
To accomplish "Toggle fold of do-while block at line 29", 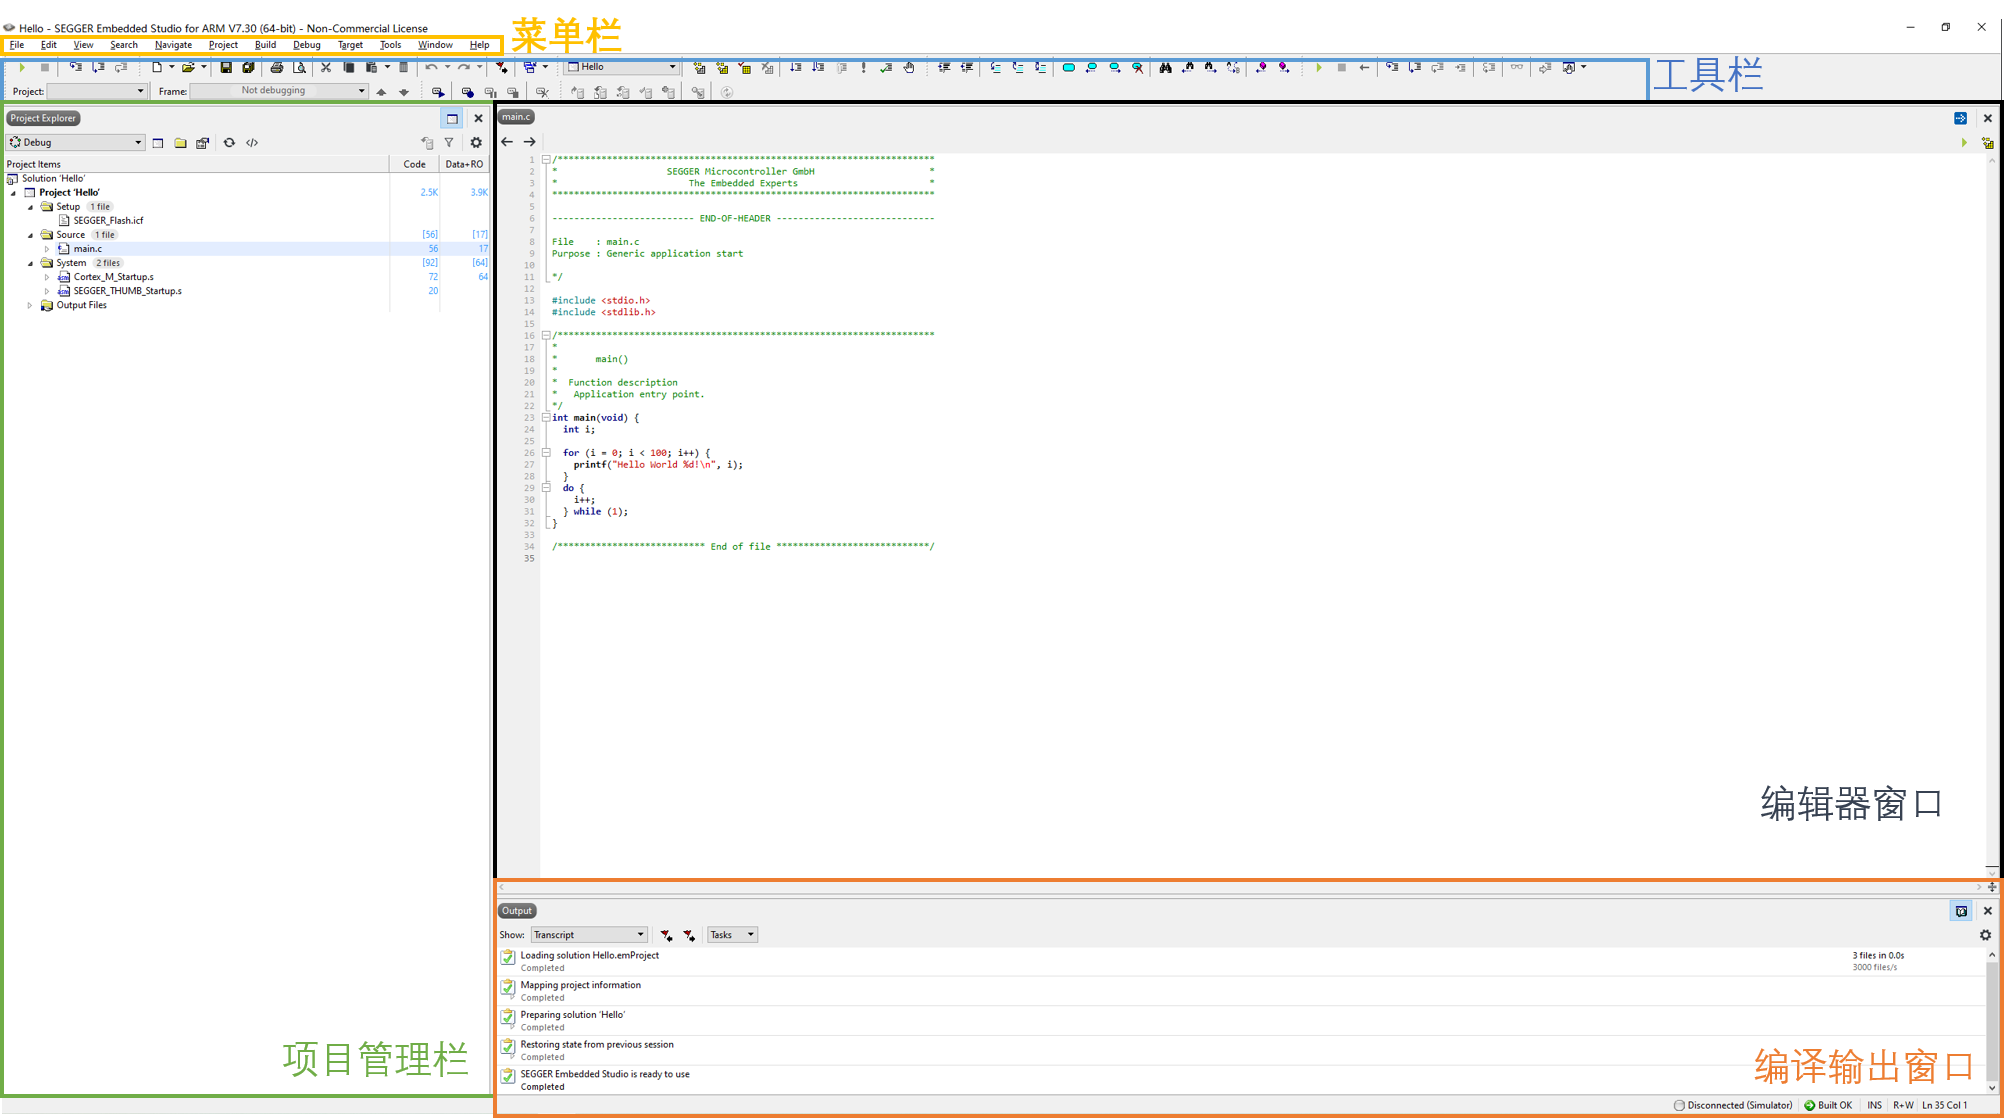I will [x=546, y=487].
